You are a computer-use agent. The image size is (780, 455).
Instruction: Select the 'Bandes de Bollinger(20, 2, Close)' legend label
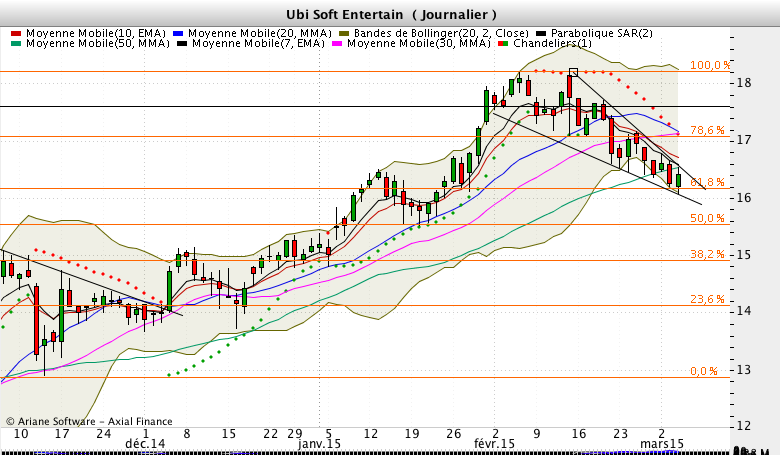[x=441, y=33]
